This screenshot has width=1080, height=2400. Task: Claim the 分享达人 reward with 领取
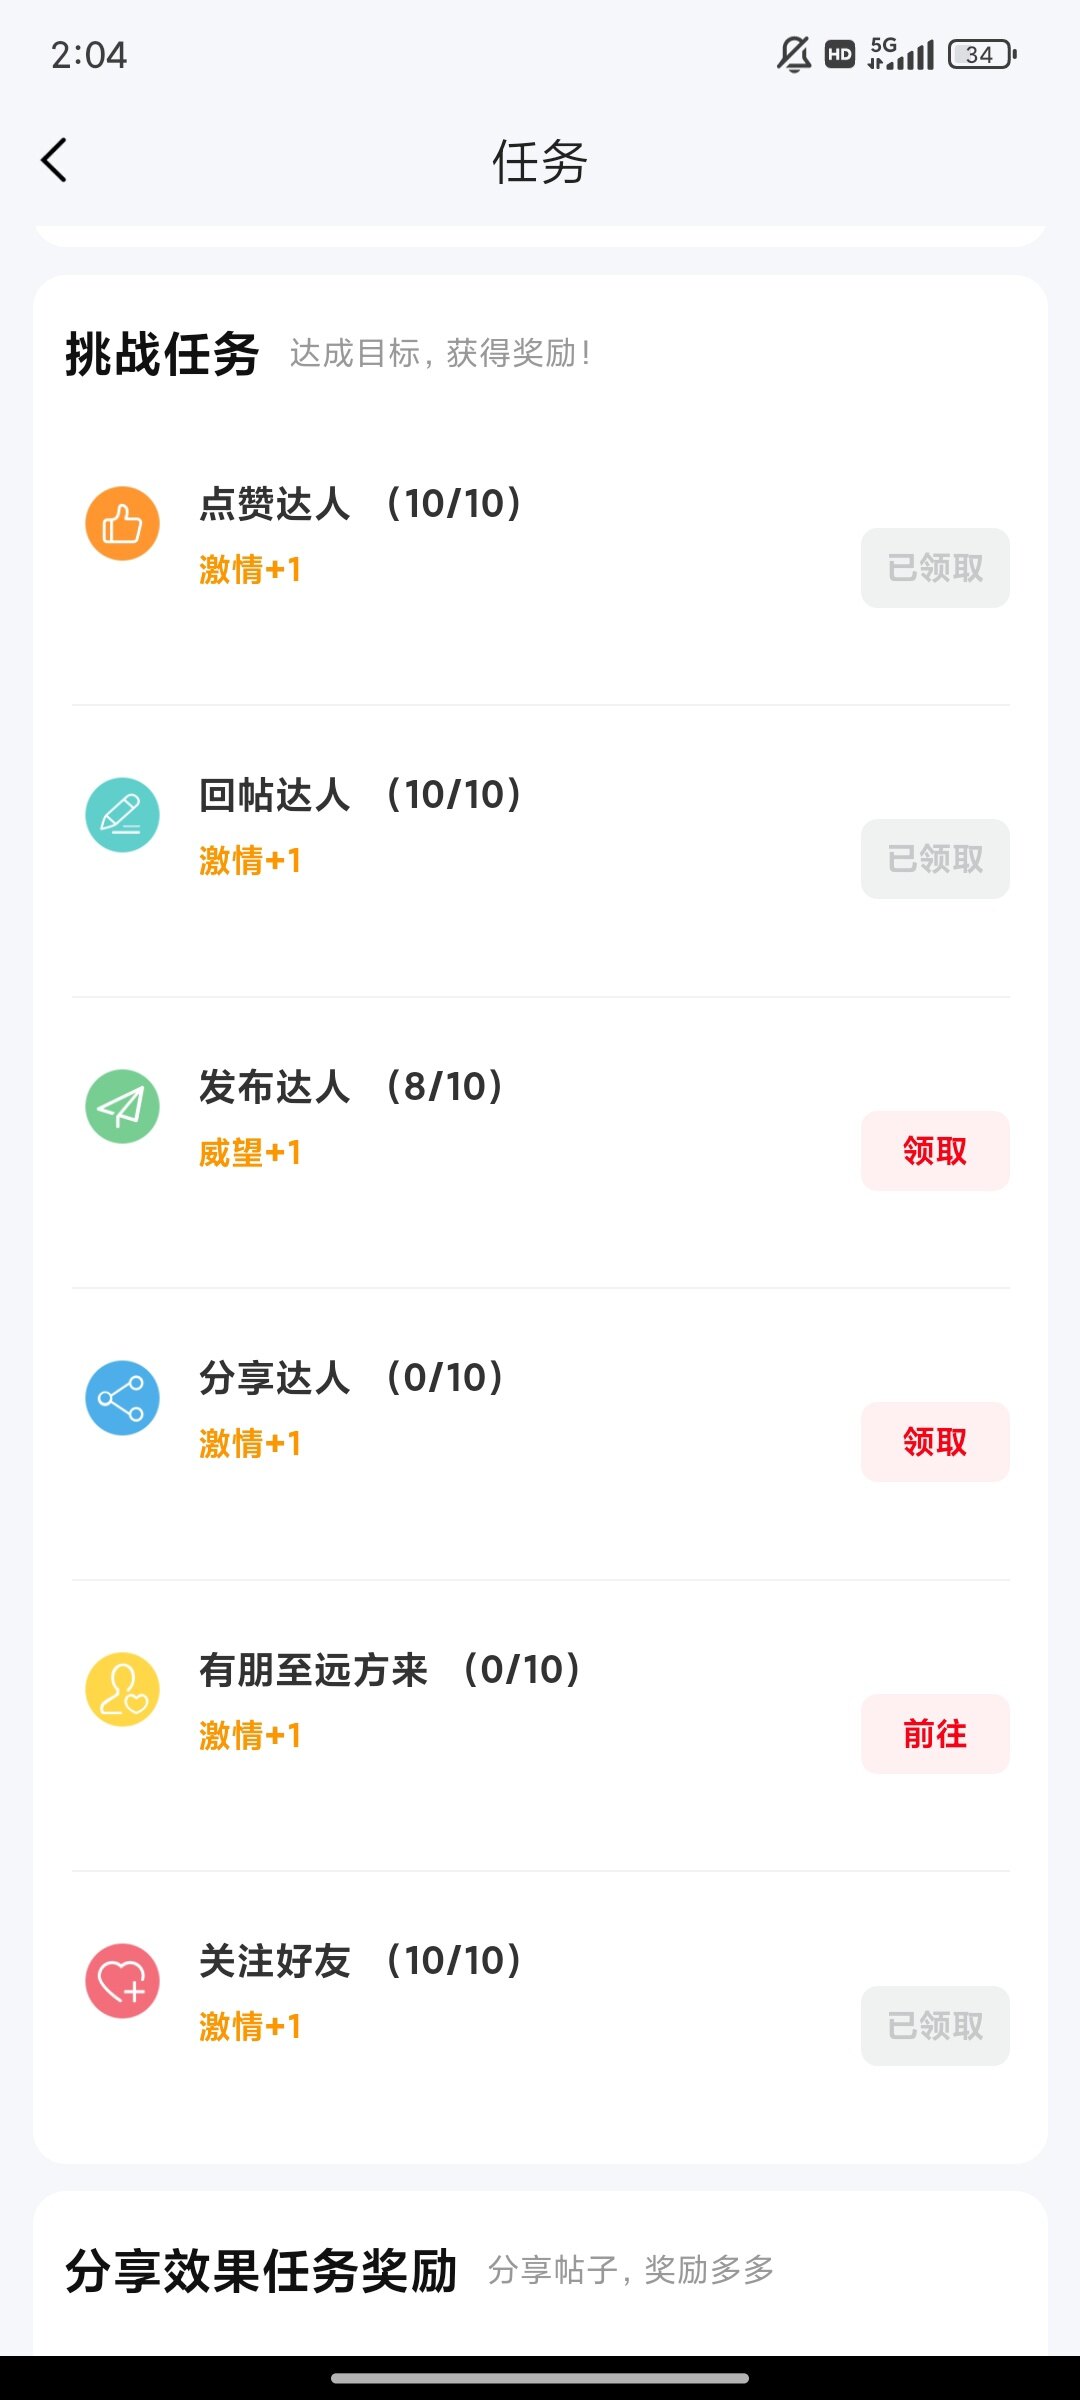(935, 1442)
